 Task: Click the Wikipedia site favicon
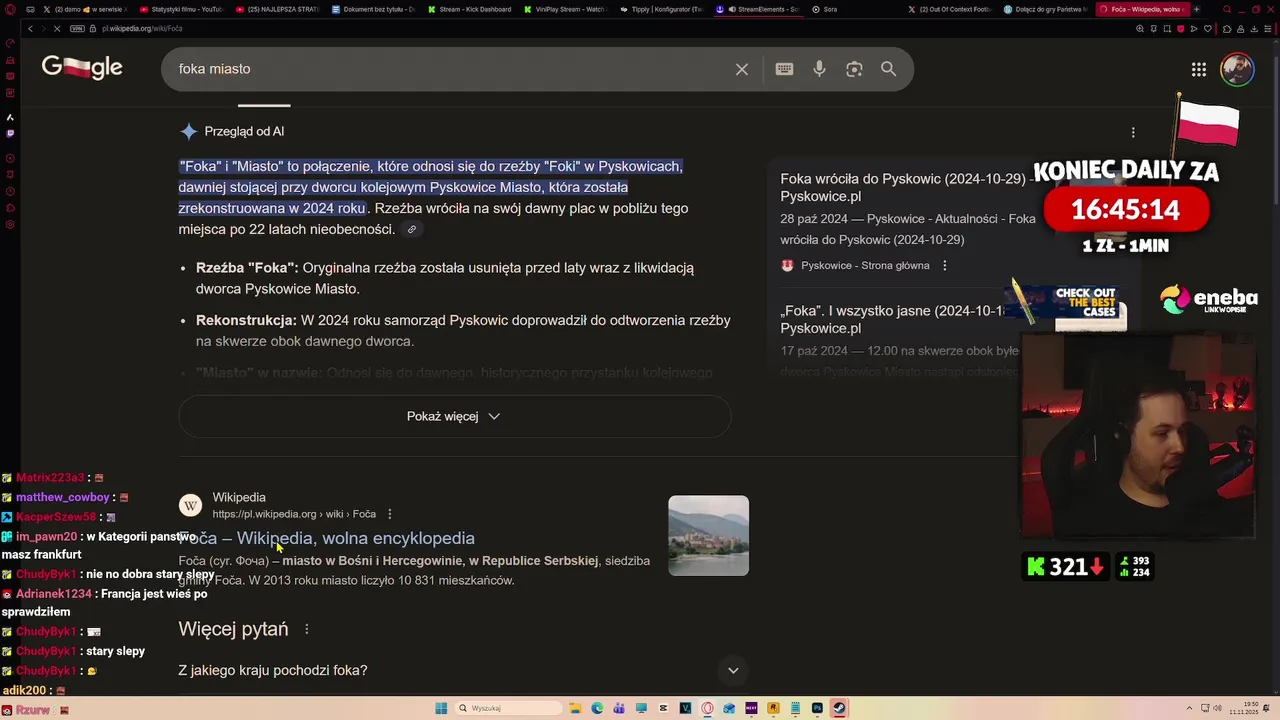[x=190, y=505]
